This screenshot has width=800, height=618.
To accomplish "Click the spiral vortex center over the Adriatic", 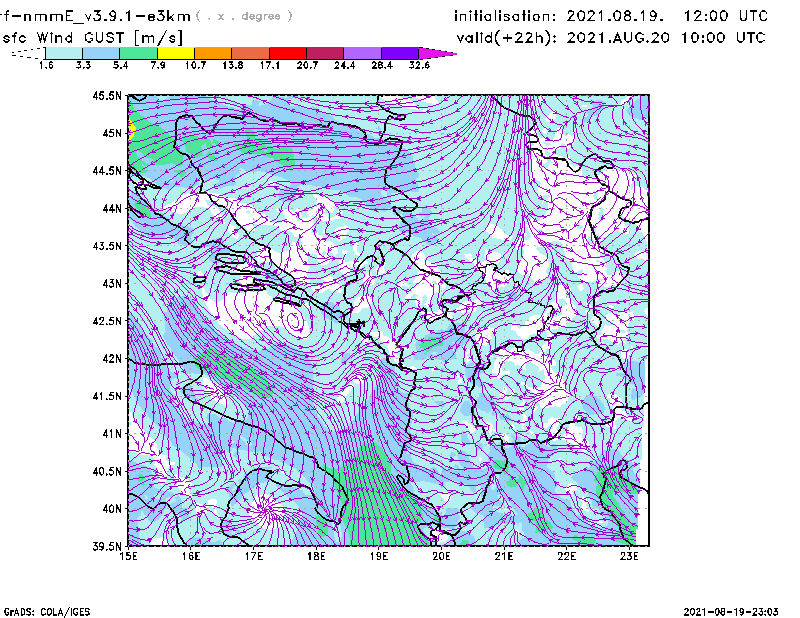I will pyautogui.click(x=294, y=321).
